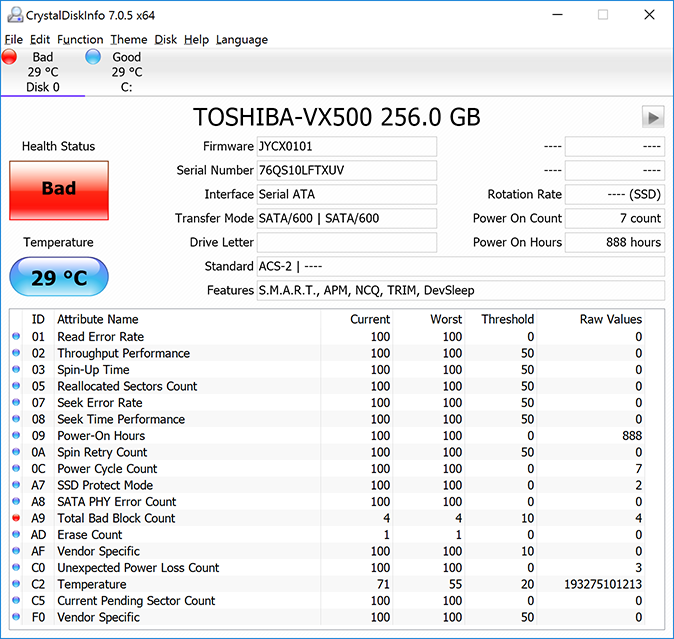This screenshot has height=639, width=674.
Task: Minimize the CrystalDiskInfo window
Action: point(558,15)
